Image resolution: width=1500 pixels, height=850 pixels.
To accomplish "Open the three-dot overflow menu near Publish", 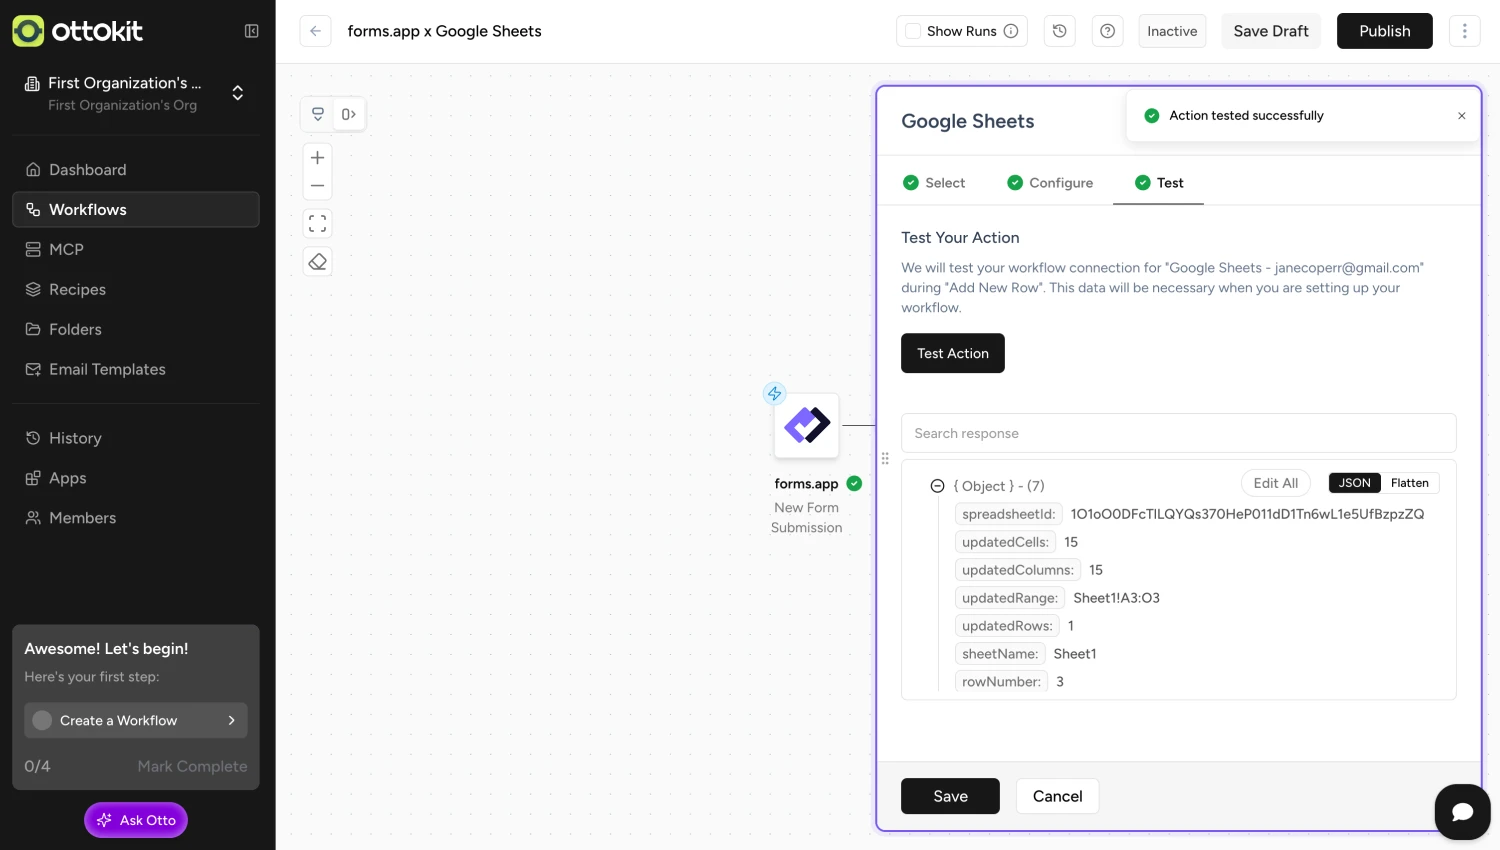I will [x=1464, y=31].
